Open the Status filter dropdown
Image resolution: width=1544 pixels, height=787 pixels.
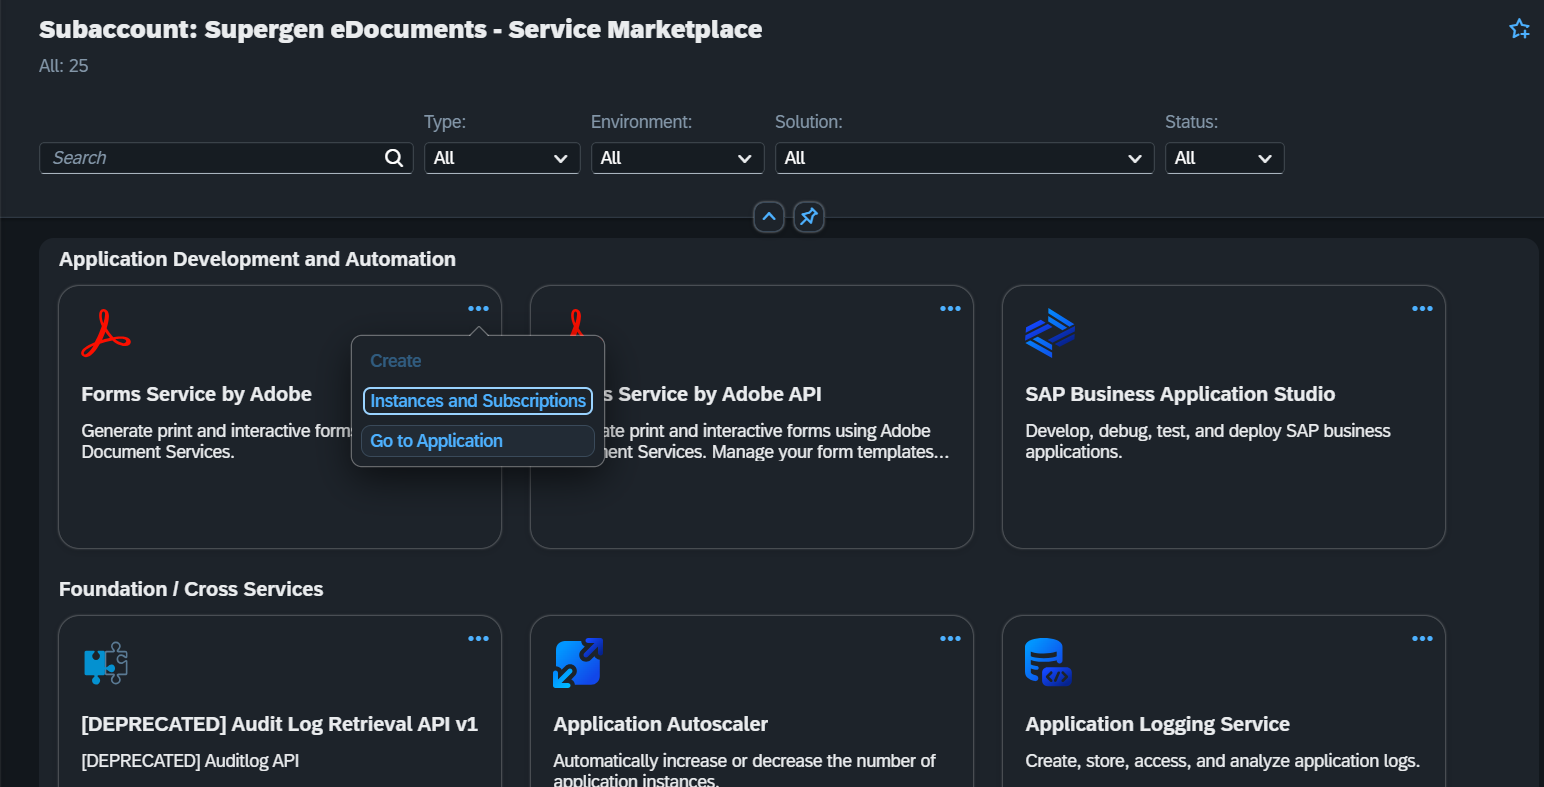pos(1224,158)
